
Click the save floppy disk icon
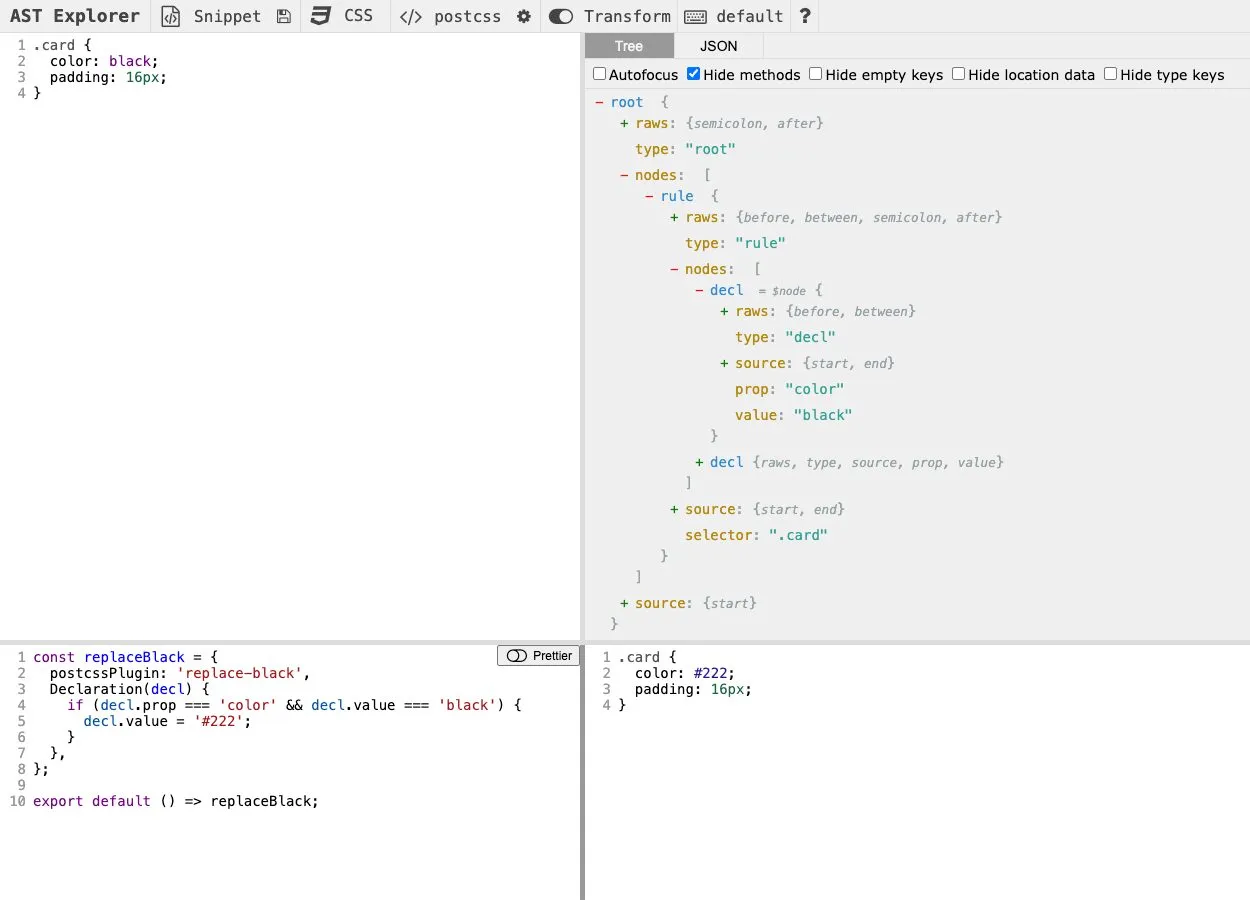[284, 16]
